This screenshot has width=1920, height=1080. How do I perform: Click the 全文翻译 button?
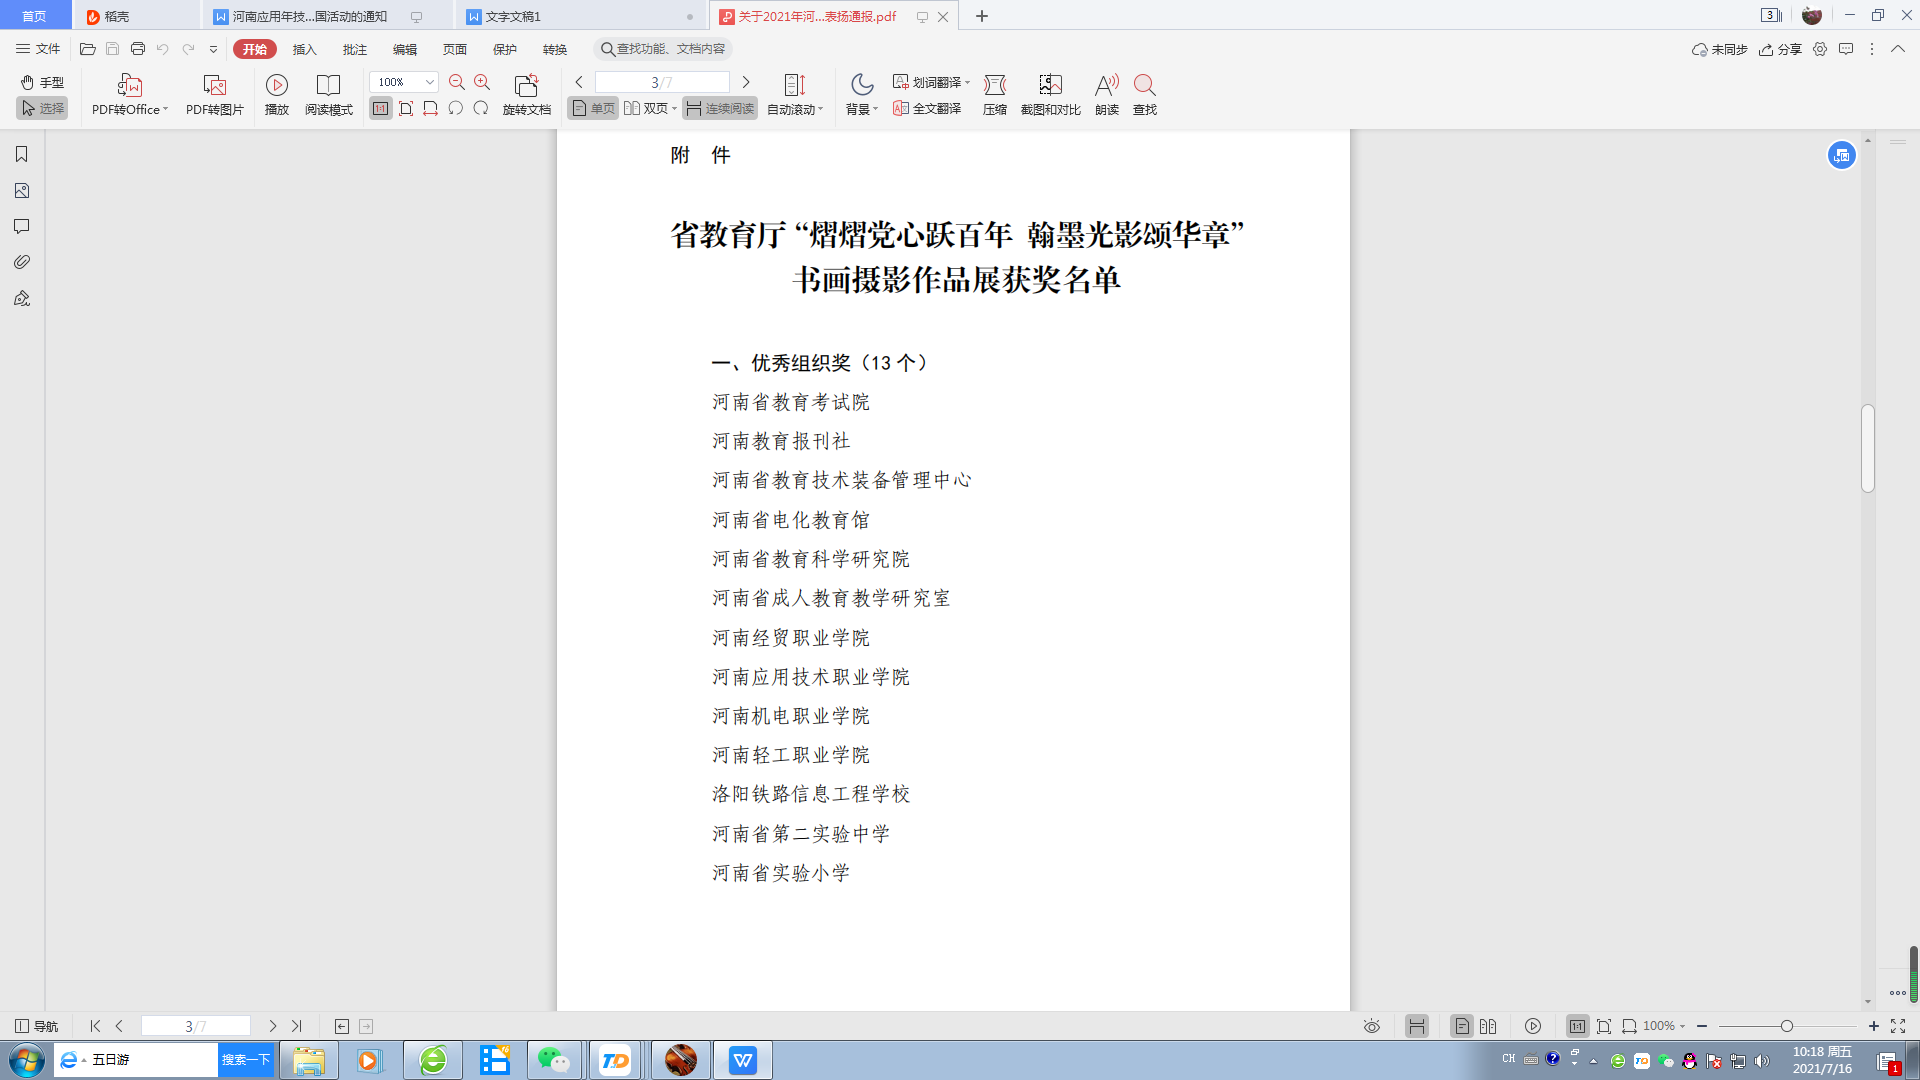(927, 108)
